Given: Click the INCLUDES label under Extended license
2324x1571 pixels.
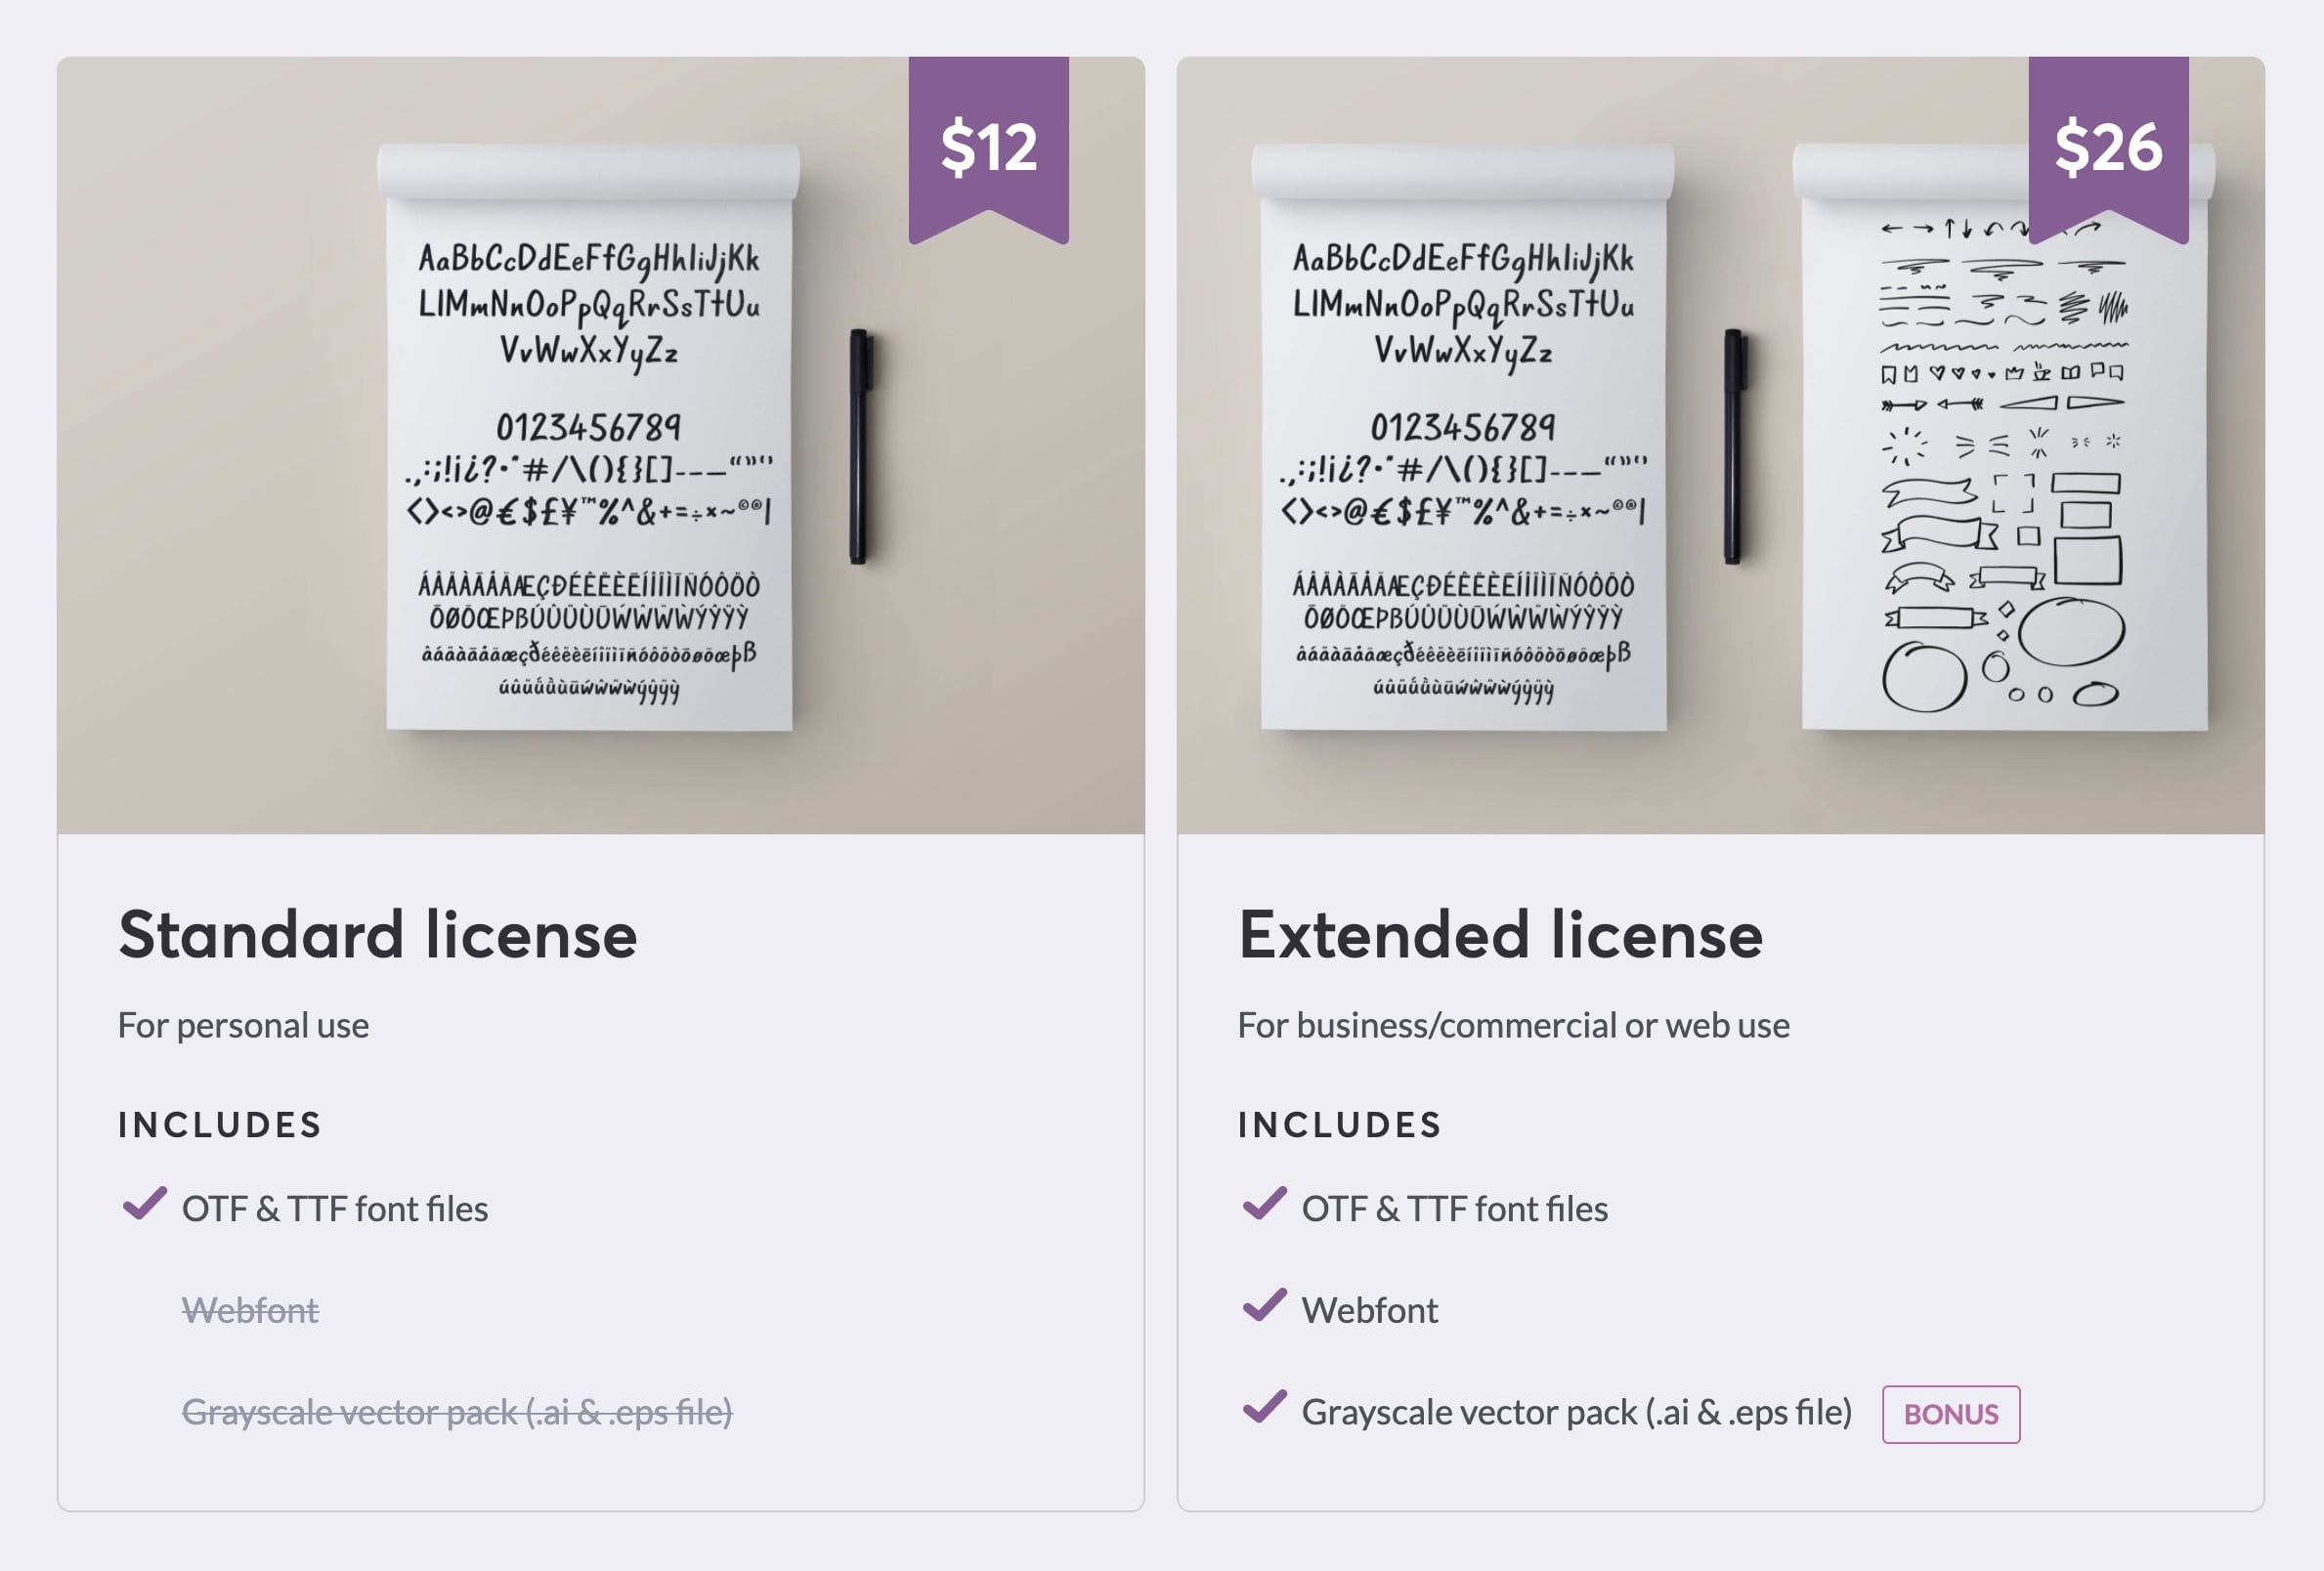Looking at the screenshot, I should click(x=1340, y=1125).
